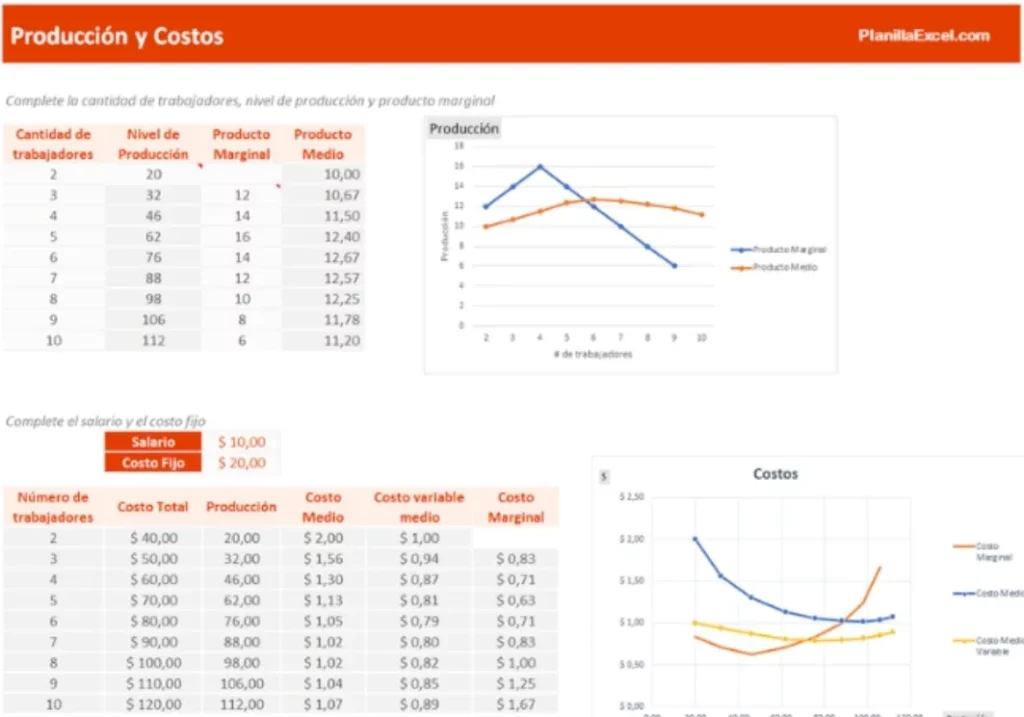Select Producto Medio cell 11,20

coord(323,341)
